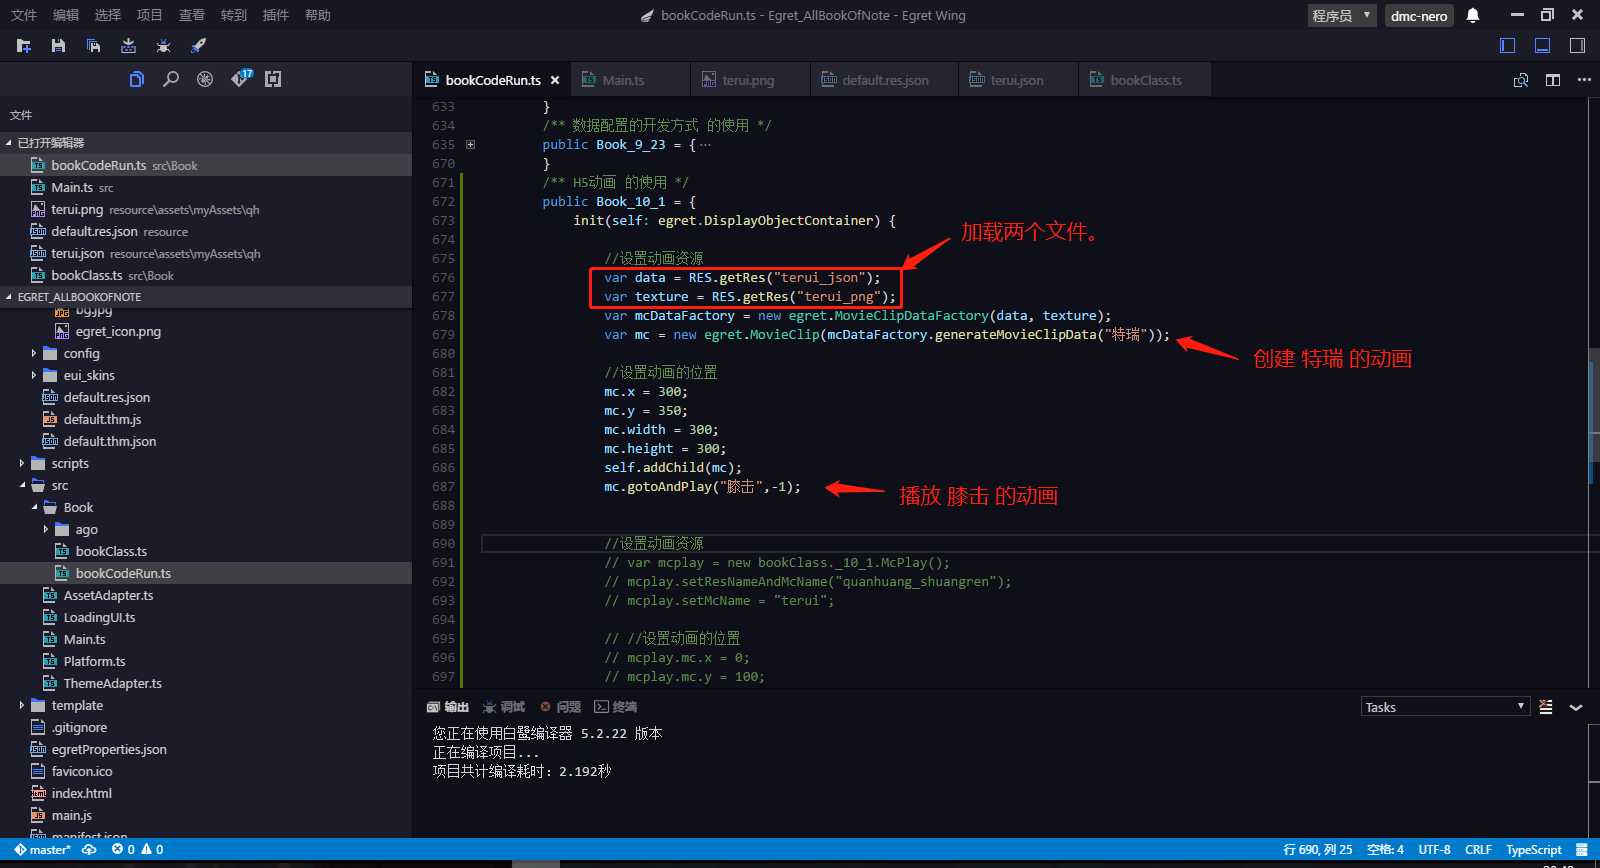Switch to the 调试 panel tab
This screenshot has height=868, width=1600.
point(504,707)
